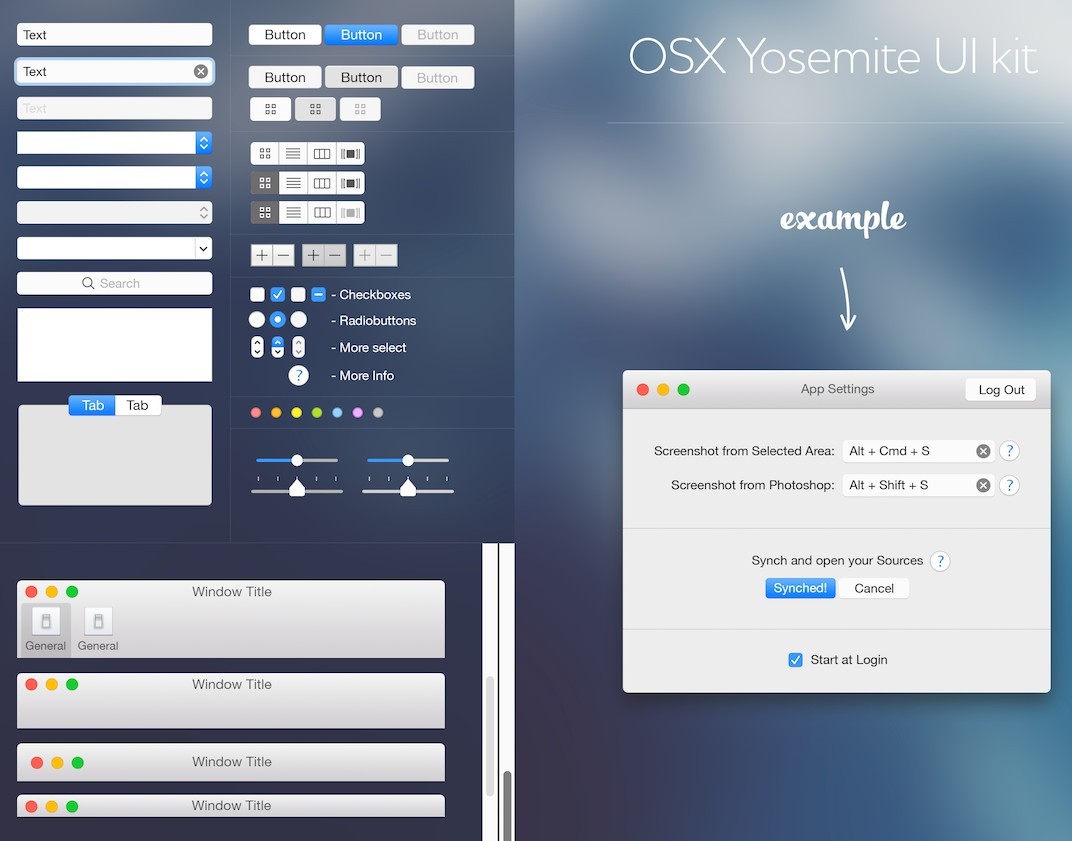Select the selected General toolbar icon in window
This screenshot has height=841, width=1072.
[x=46, y=628]
